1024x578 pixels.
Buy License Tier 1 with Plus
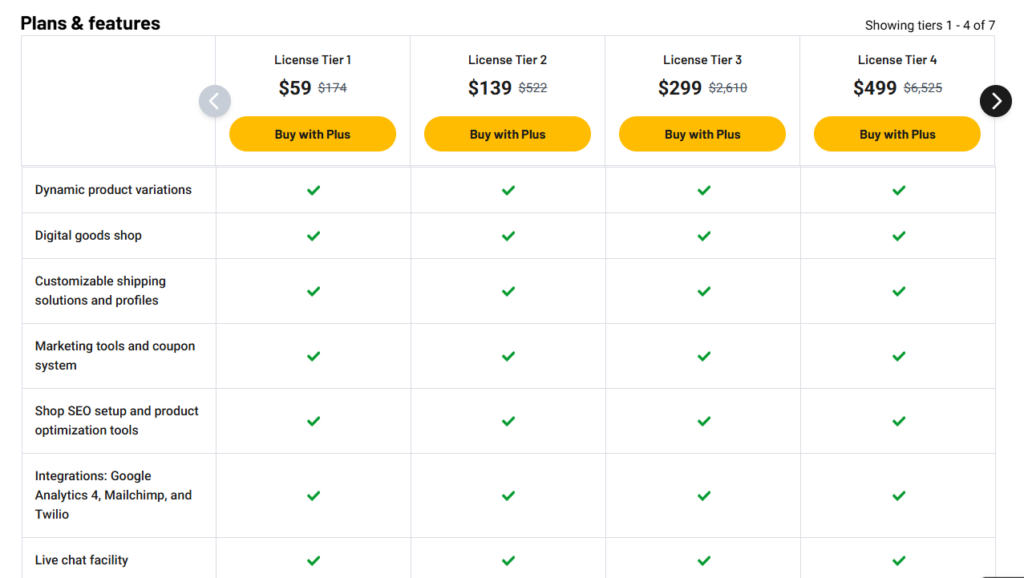coord(312,134)
